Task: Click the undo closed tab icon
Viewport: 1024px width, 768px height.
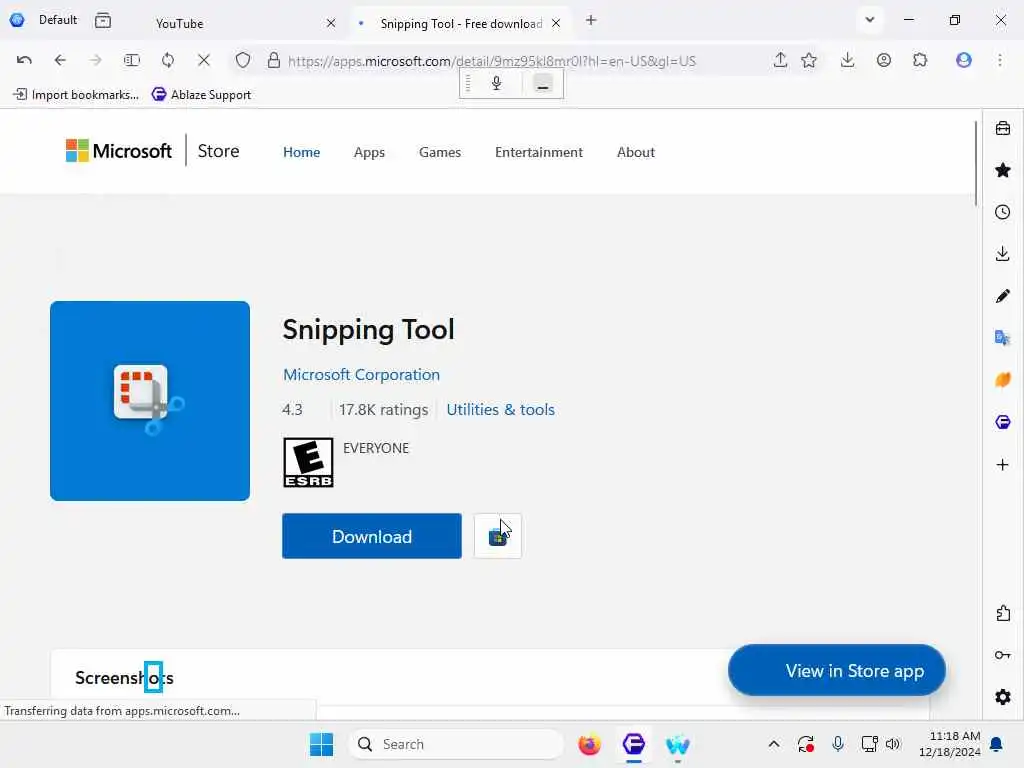Action: pos(24,60)
